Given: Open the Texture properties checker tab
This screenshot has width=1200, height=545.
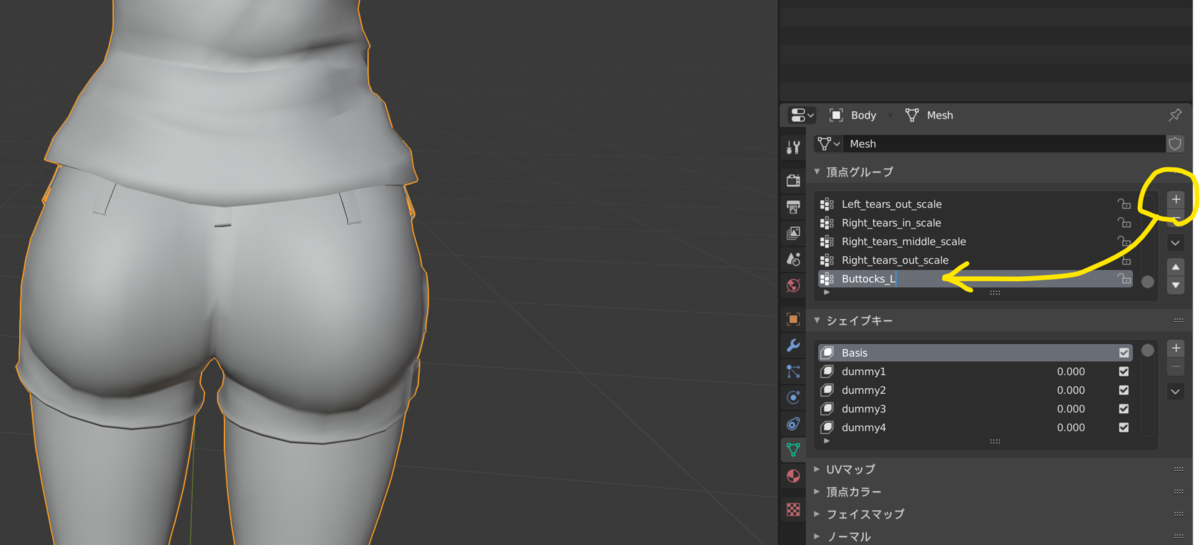Looking at the screenshot, I should [x=793, y=509].
